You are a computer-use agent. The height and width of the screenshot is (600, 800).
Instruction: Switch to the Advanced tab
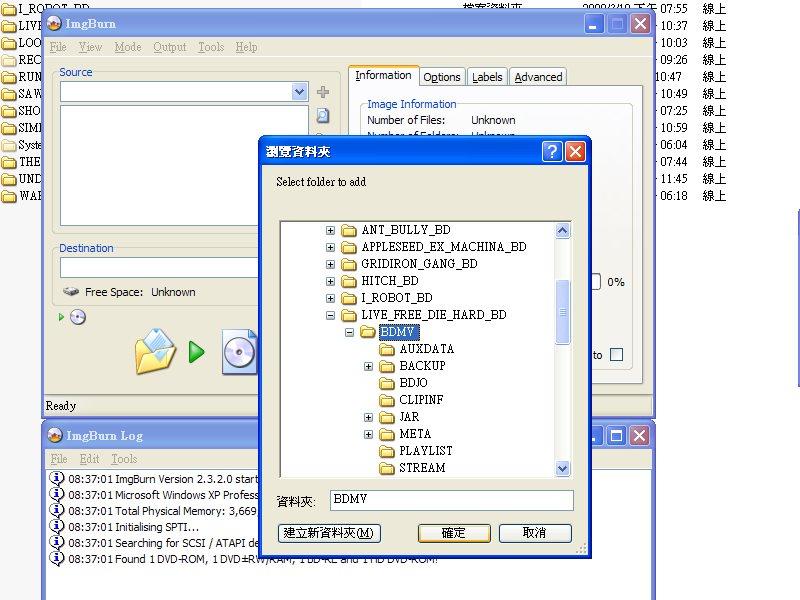[538, 77]
